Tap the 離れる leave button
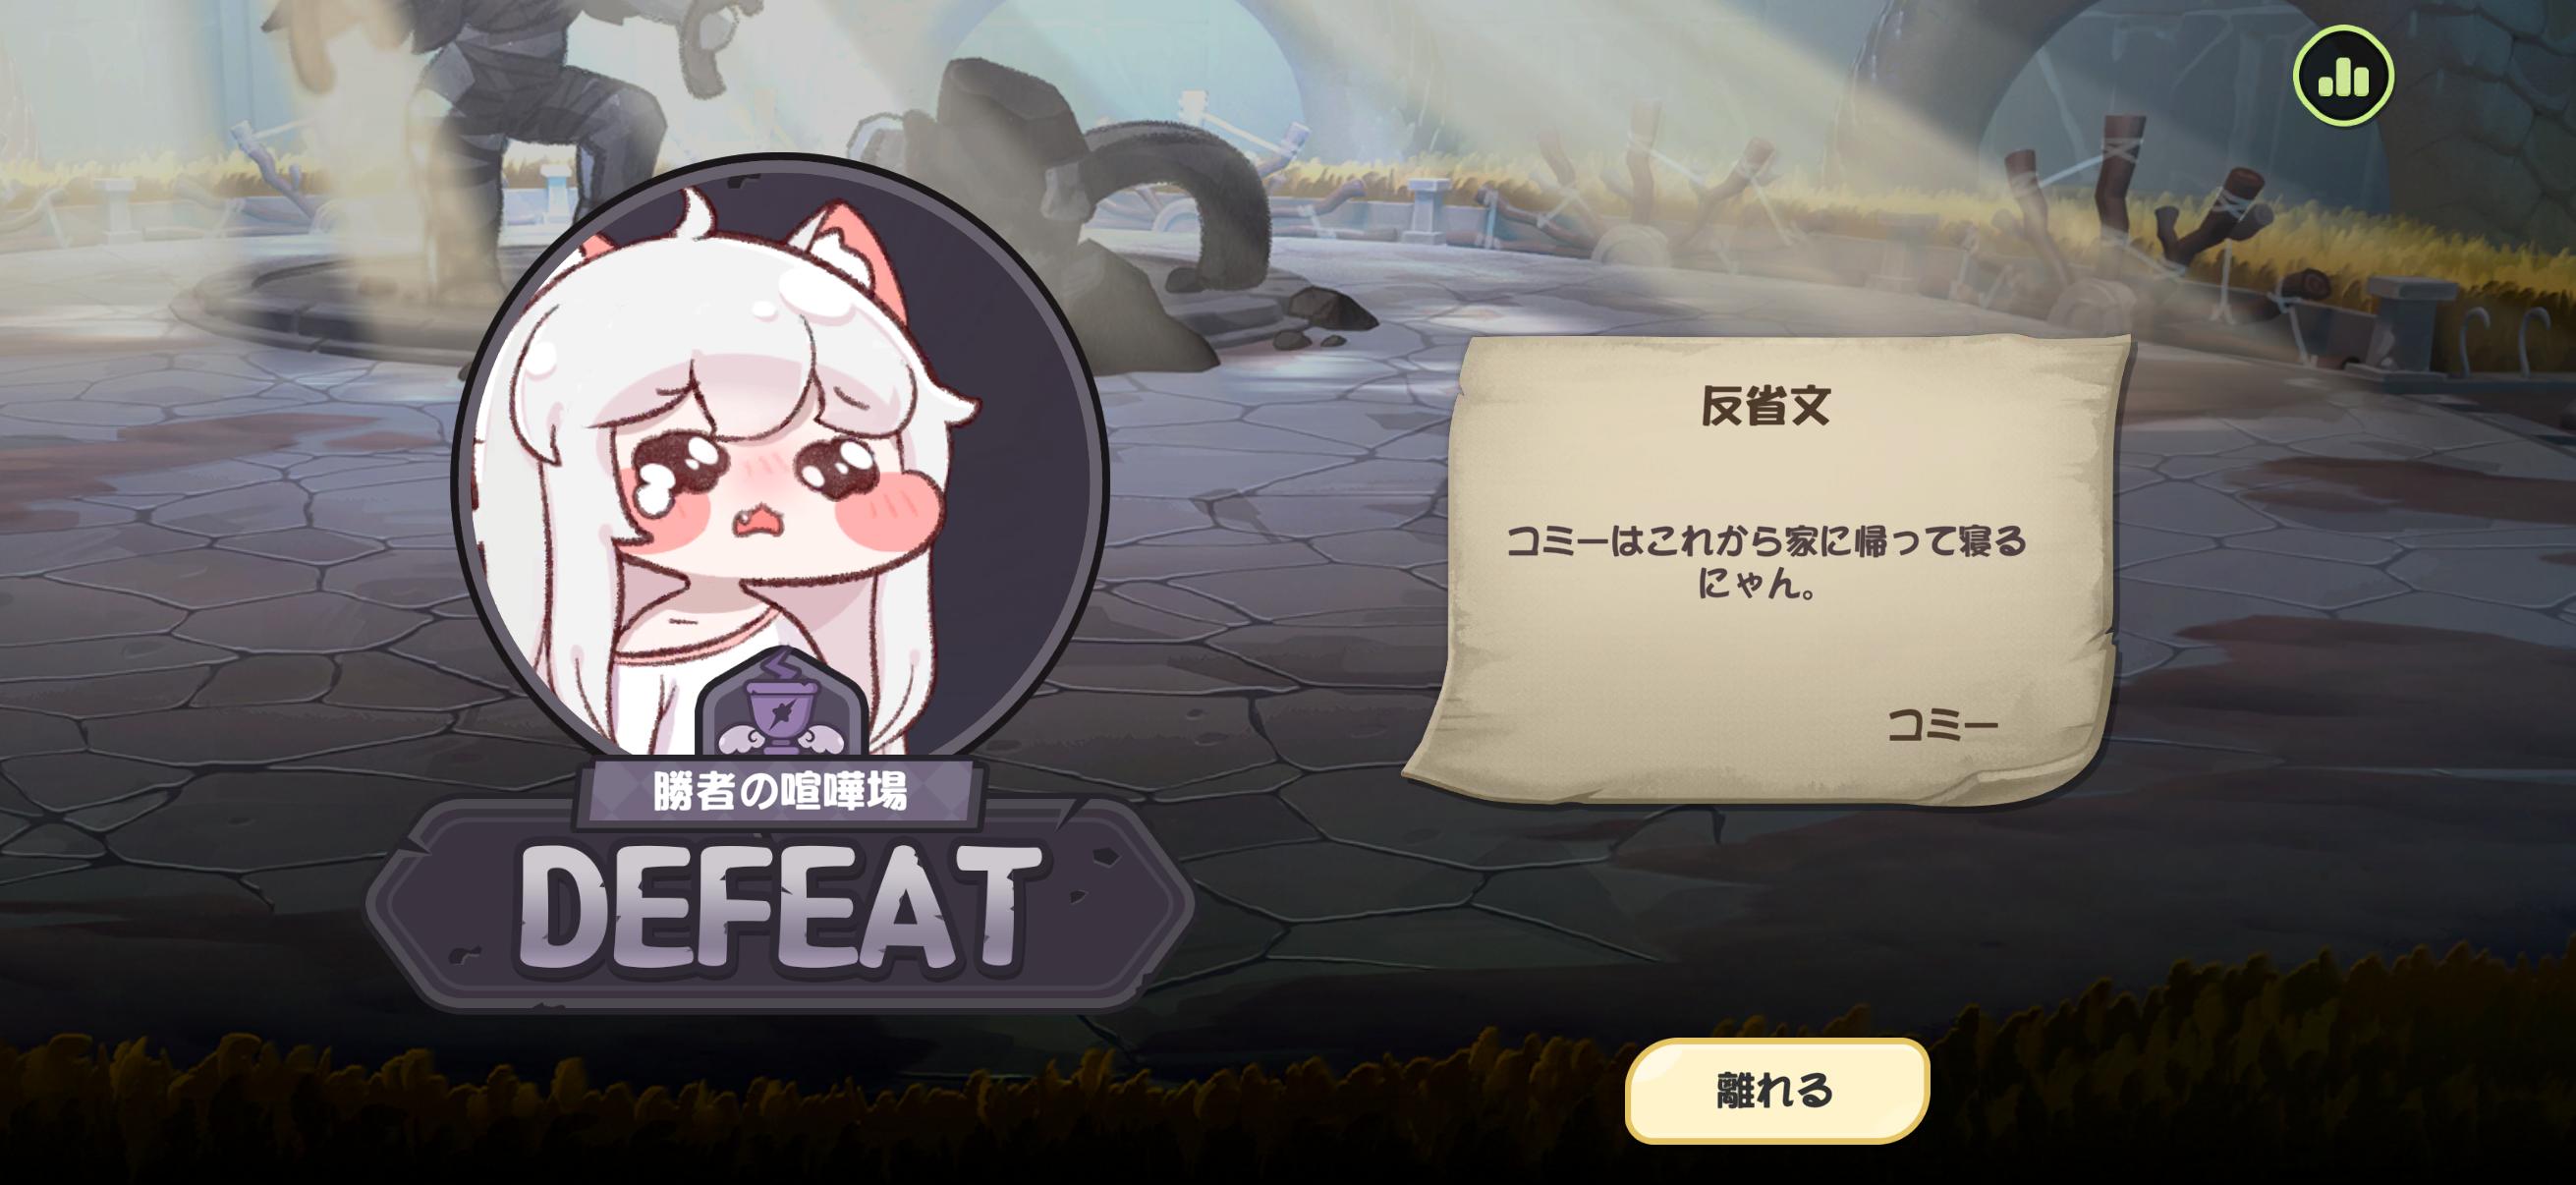This screenshot has width=2576, height=1185. (1776, 1090)
